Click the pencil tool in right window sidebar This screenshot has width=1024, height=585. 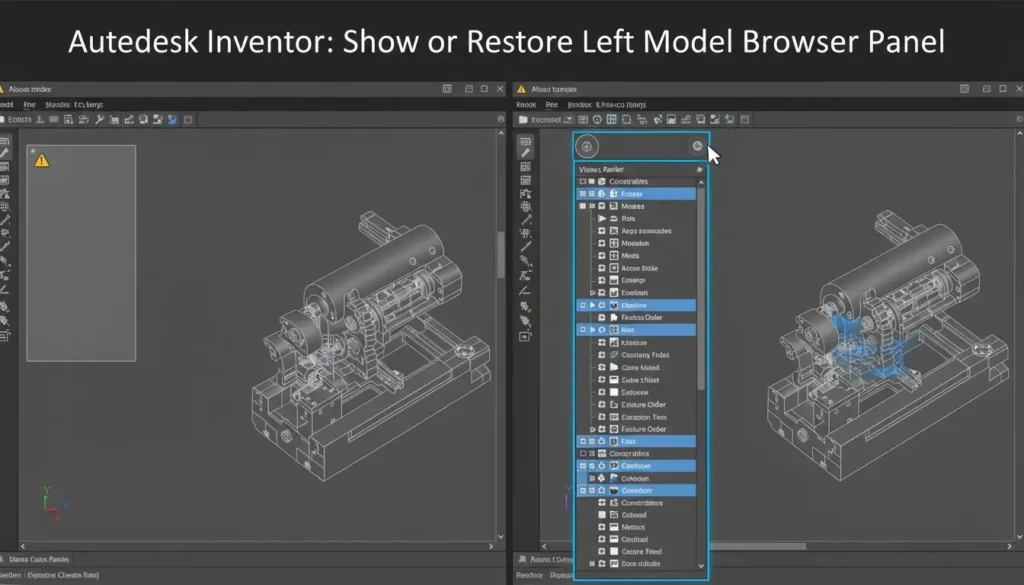coord(526,153)
